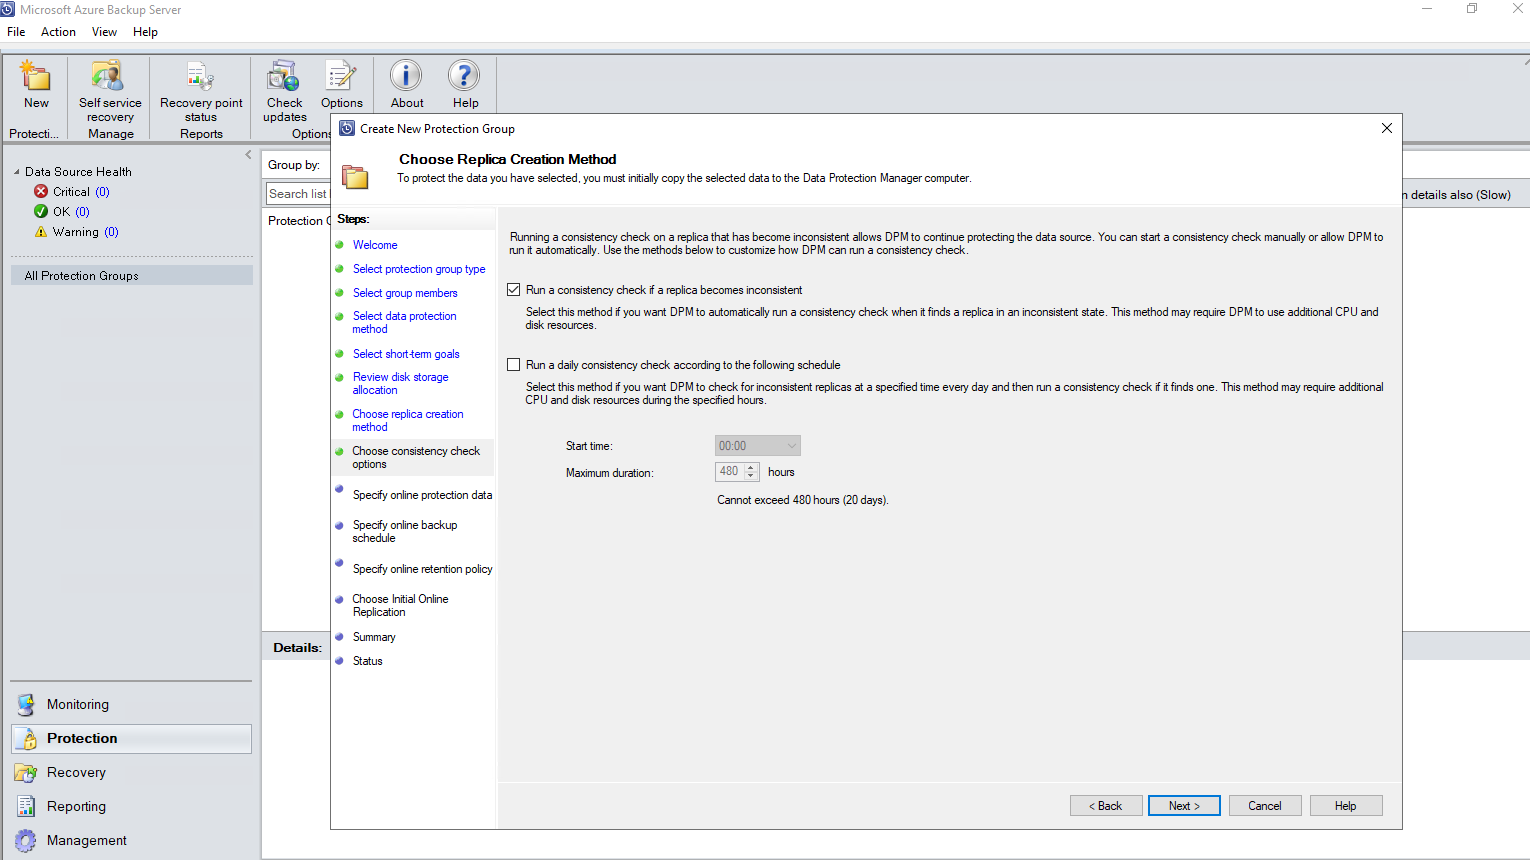Click the wizard Help button

pyautogui.click(x=1346, y=806)
